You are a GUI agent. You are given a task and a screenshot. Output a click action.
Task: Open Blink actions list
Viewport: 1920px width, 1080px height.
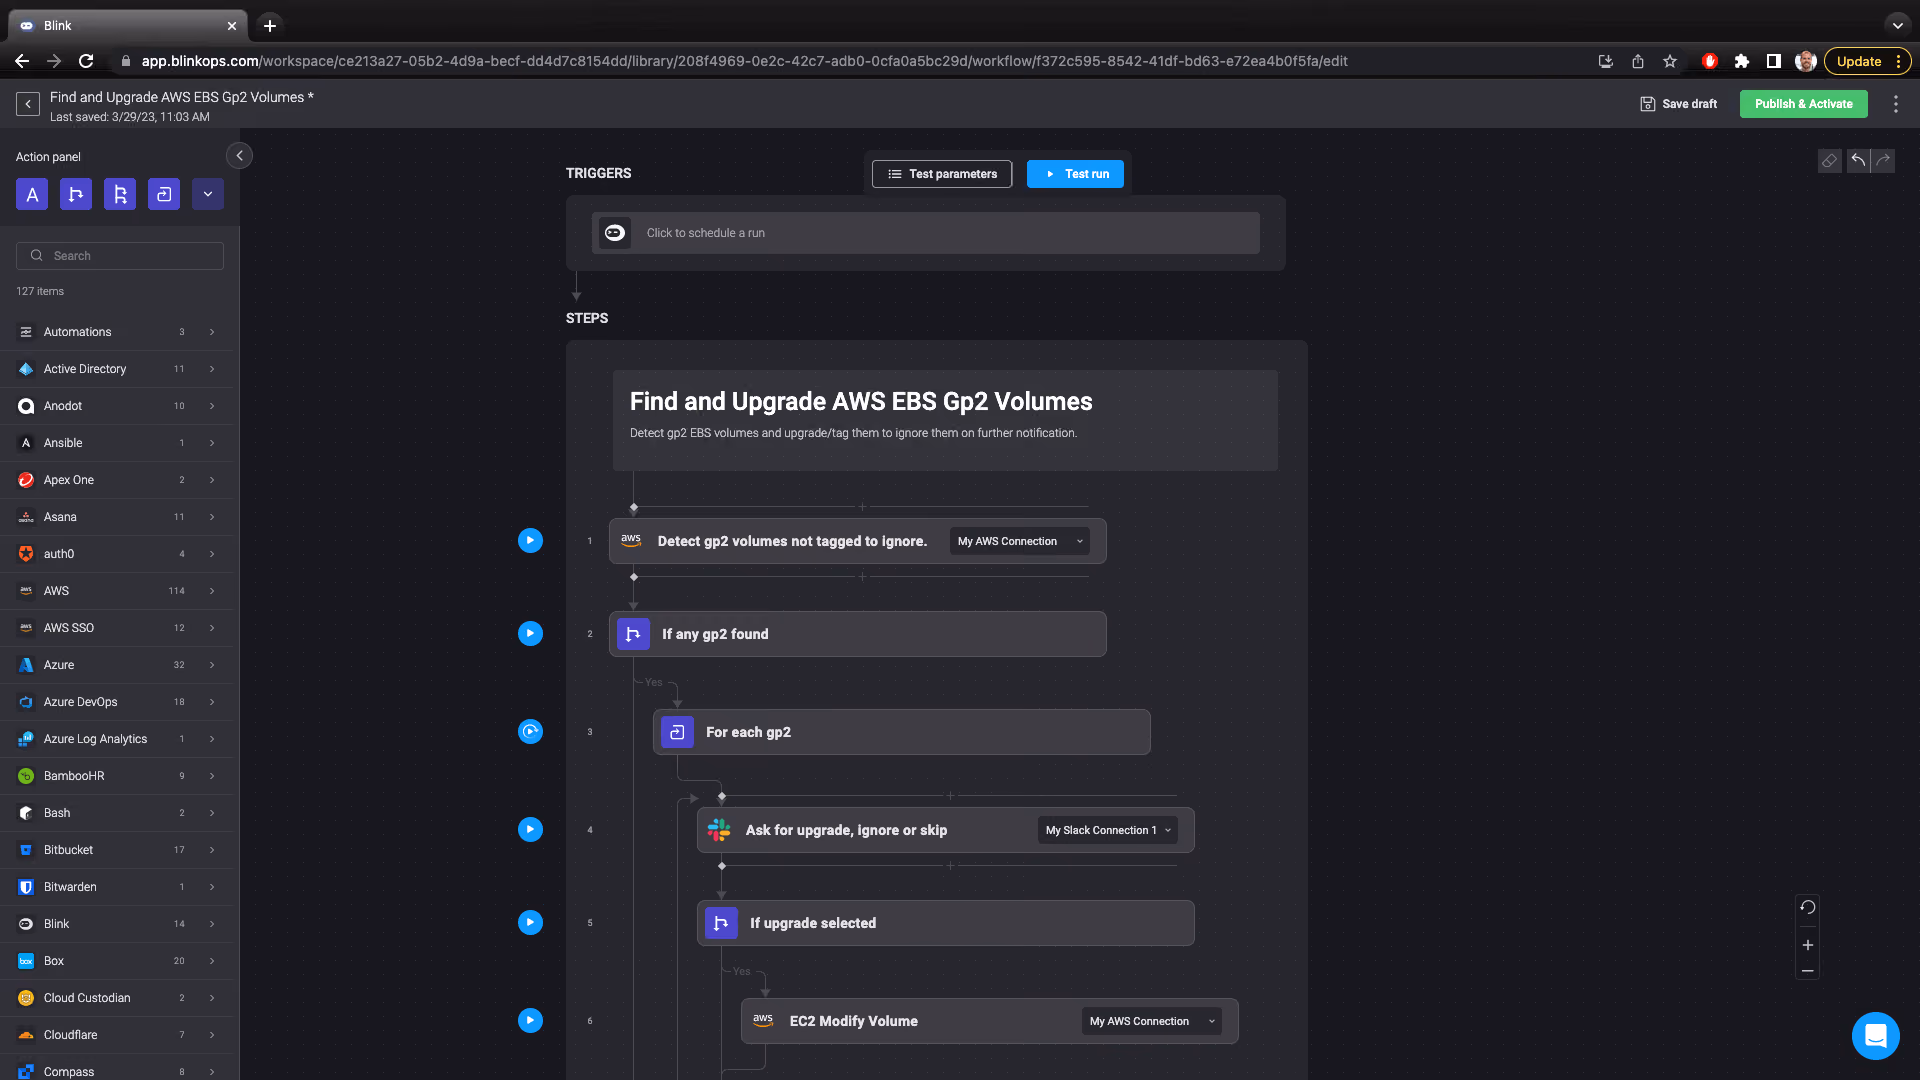pos(116,924)
